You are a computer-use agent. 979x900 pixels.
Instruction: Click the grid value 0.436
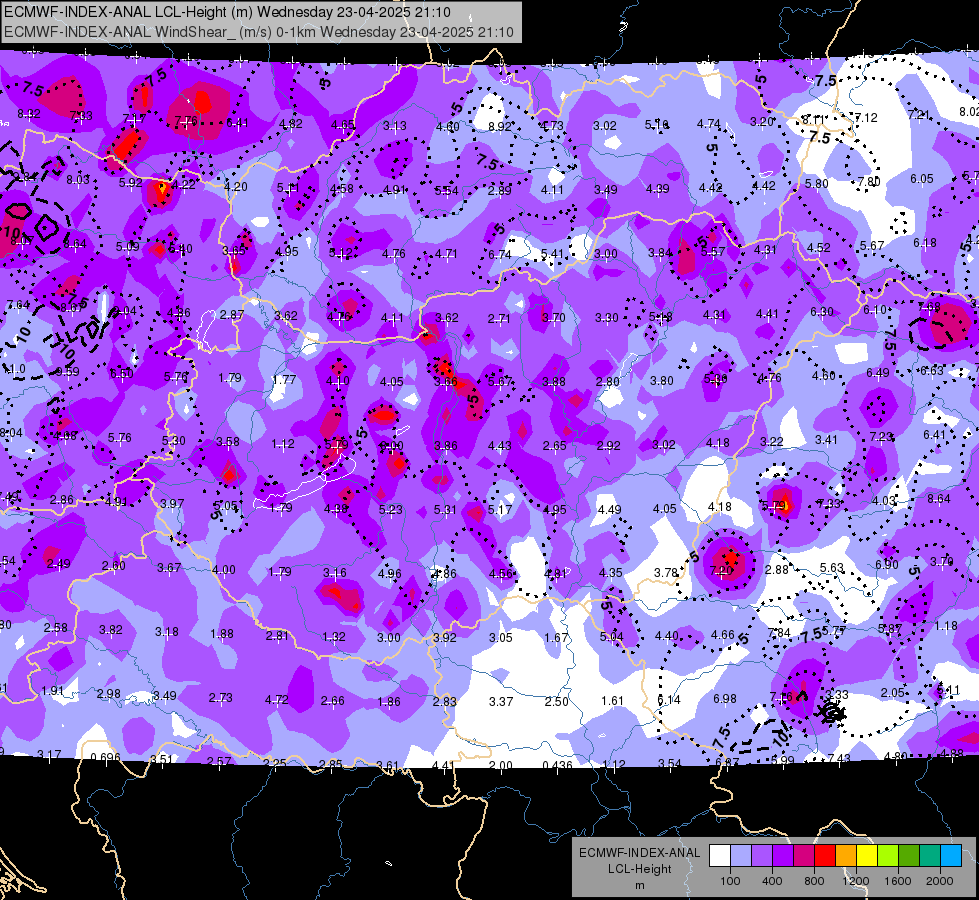point(557,766)
